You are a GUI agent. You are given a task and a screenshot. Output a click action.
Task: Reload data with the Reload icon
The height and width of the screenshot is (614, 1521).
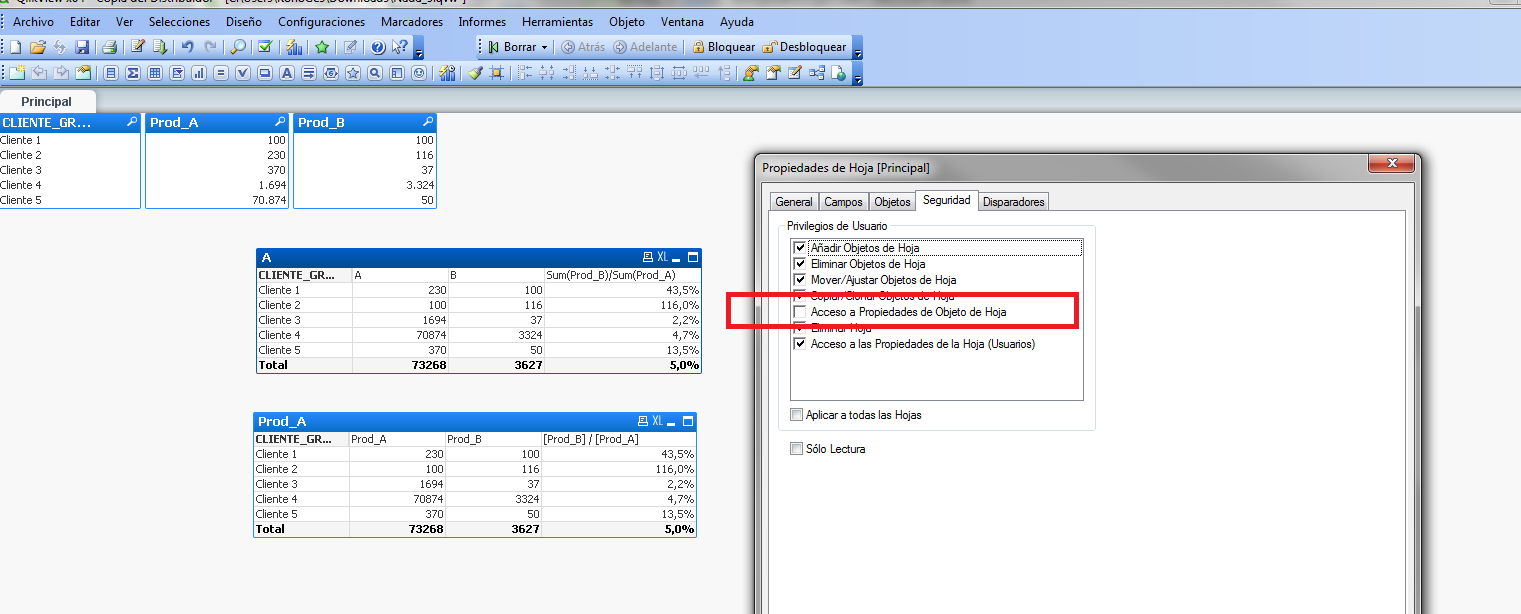160,47
